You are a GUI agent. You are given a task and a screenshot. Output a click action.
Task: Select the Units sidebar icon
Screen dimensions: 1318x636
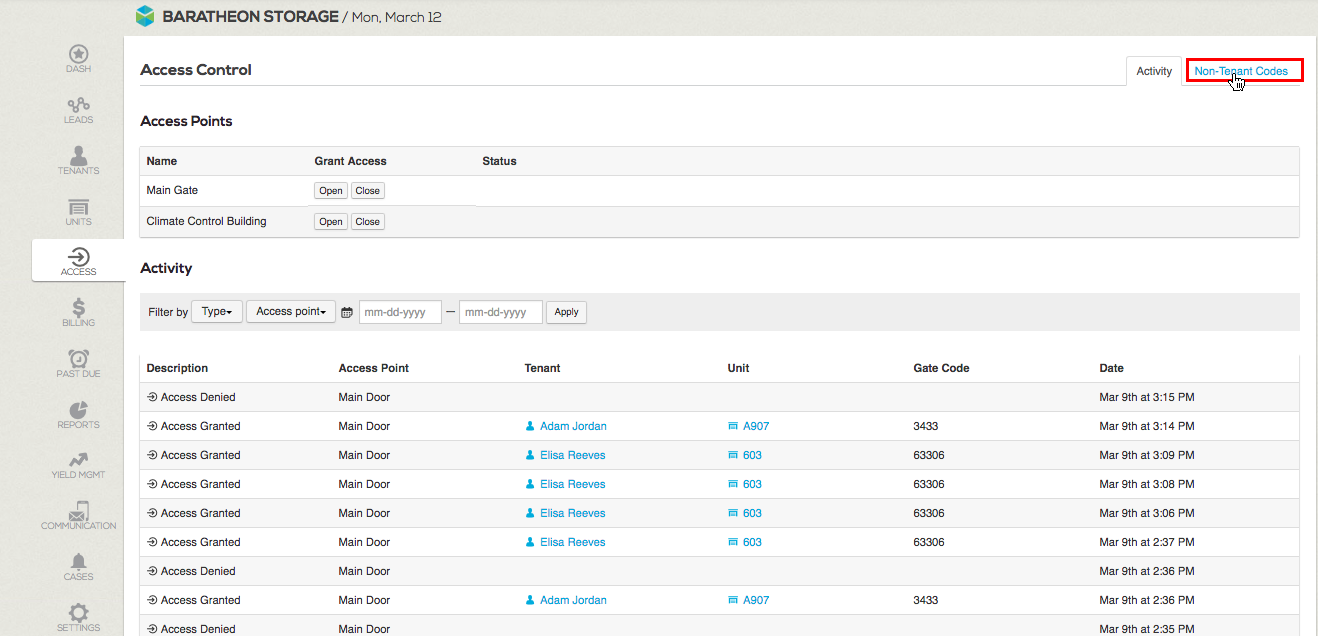(x=78, y=208)
